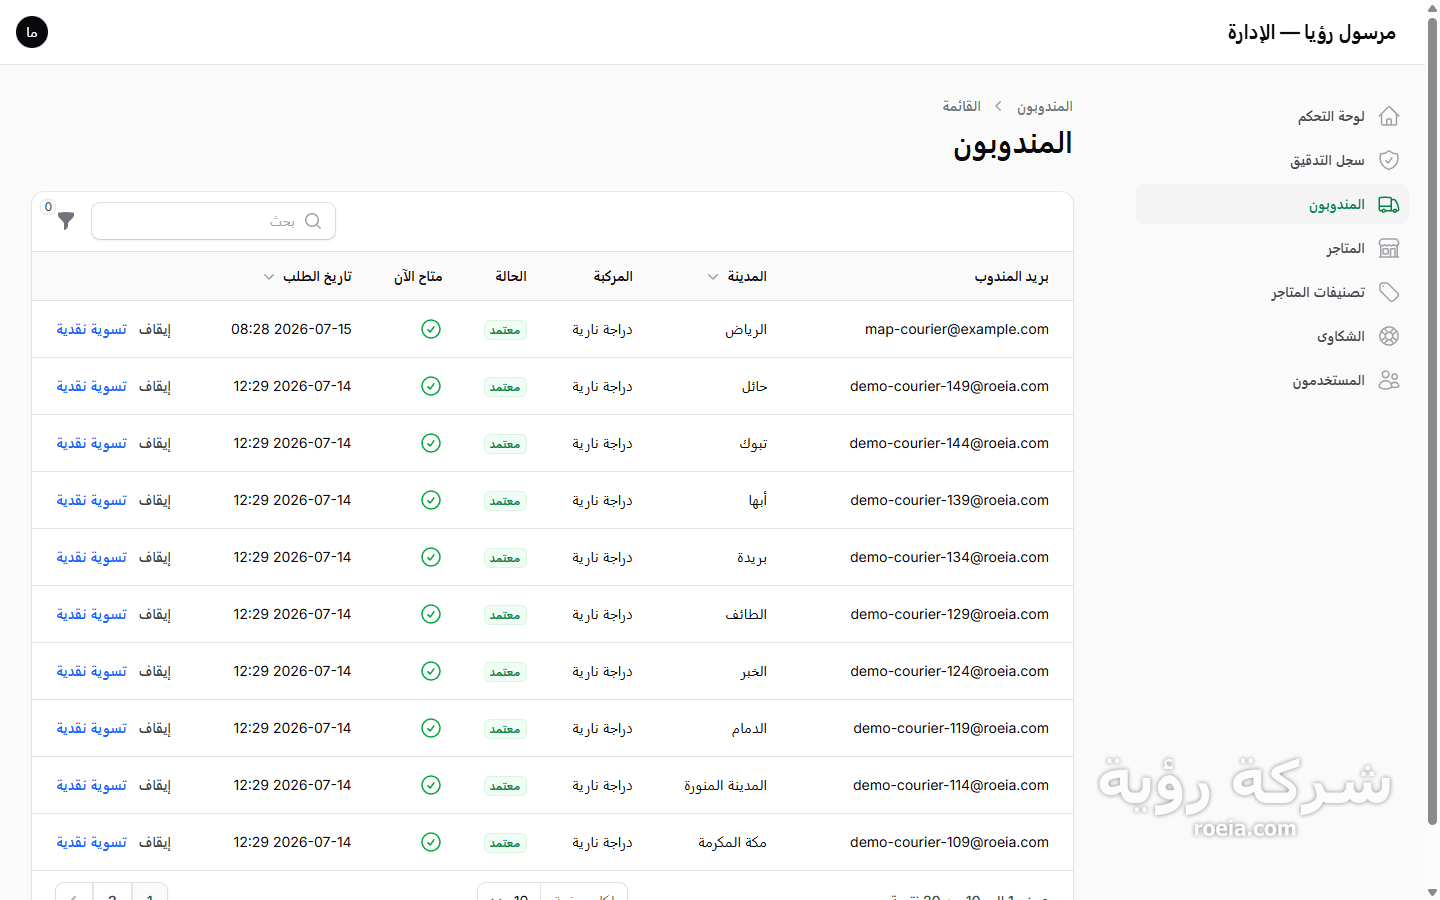Sort by the تاريخ الطلب column chevron
This screenshot has width=1440, height=900.
pos(269,277)
